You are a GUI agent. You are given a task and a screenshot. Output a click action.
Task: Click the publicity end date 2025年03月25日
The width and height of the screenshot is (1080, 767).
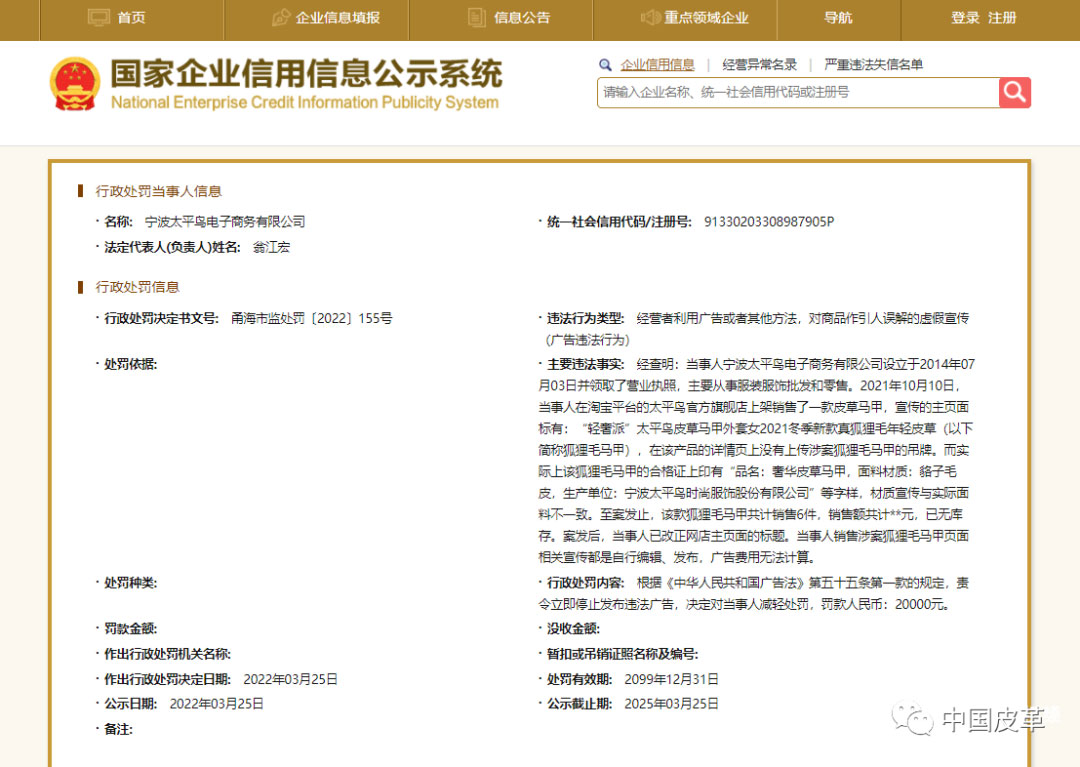[672, 704]
